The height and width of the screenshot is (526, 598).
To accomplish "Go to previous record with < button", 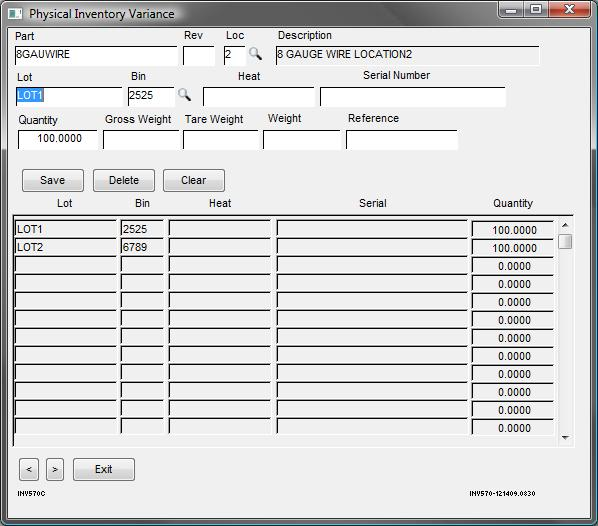I will tap(29, 469).
